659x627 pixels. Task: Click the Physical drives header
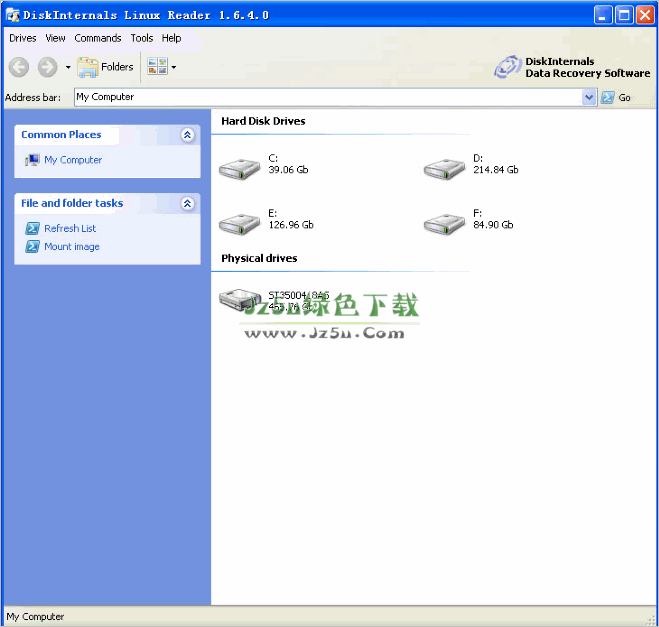coord(259,258)
